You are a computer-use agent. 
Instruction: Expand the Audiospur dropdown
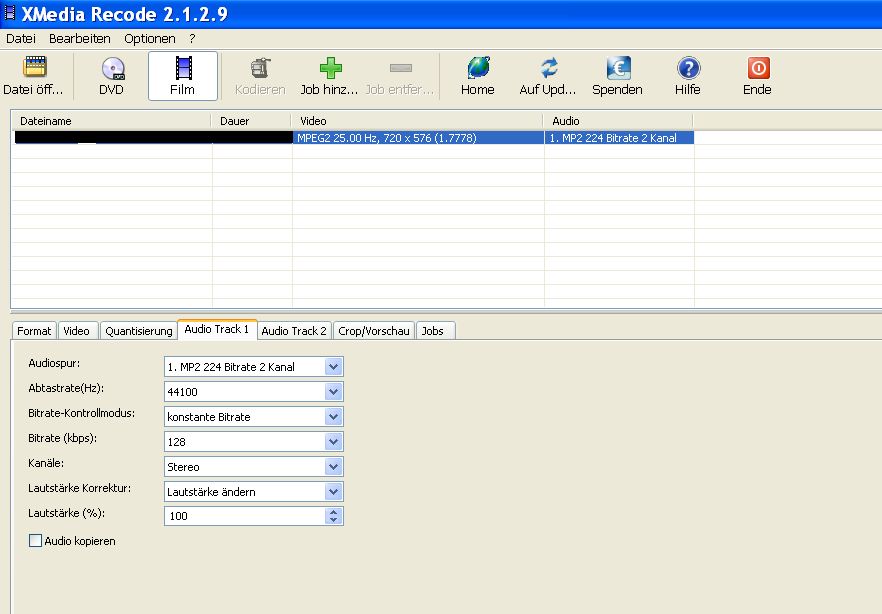(334, 367)
